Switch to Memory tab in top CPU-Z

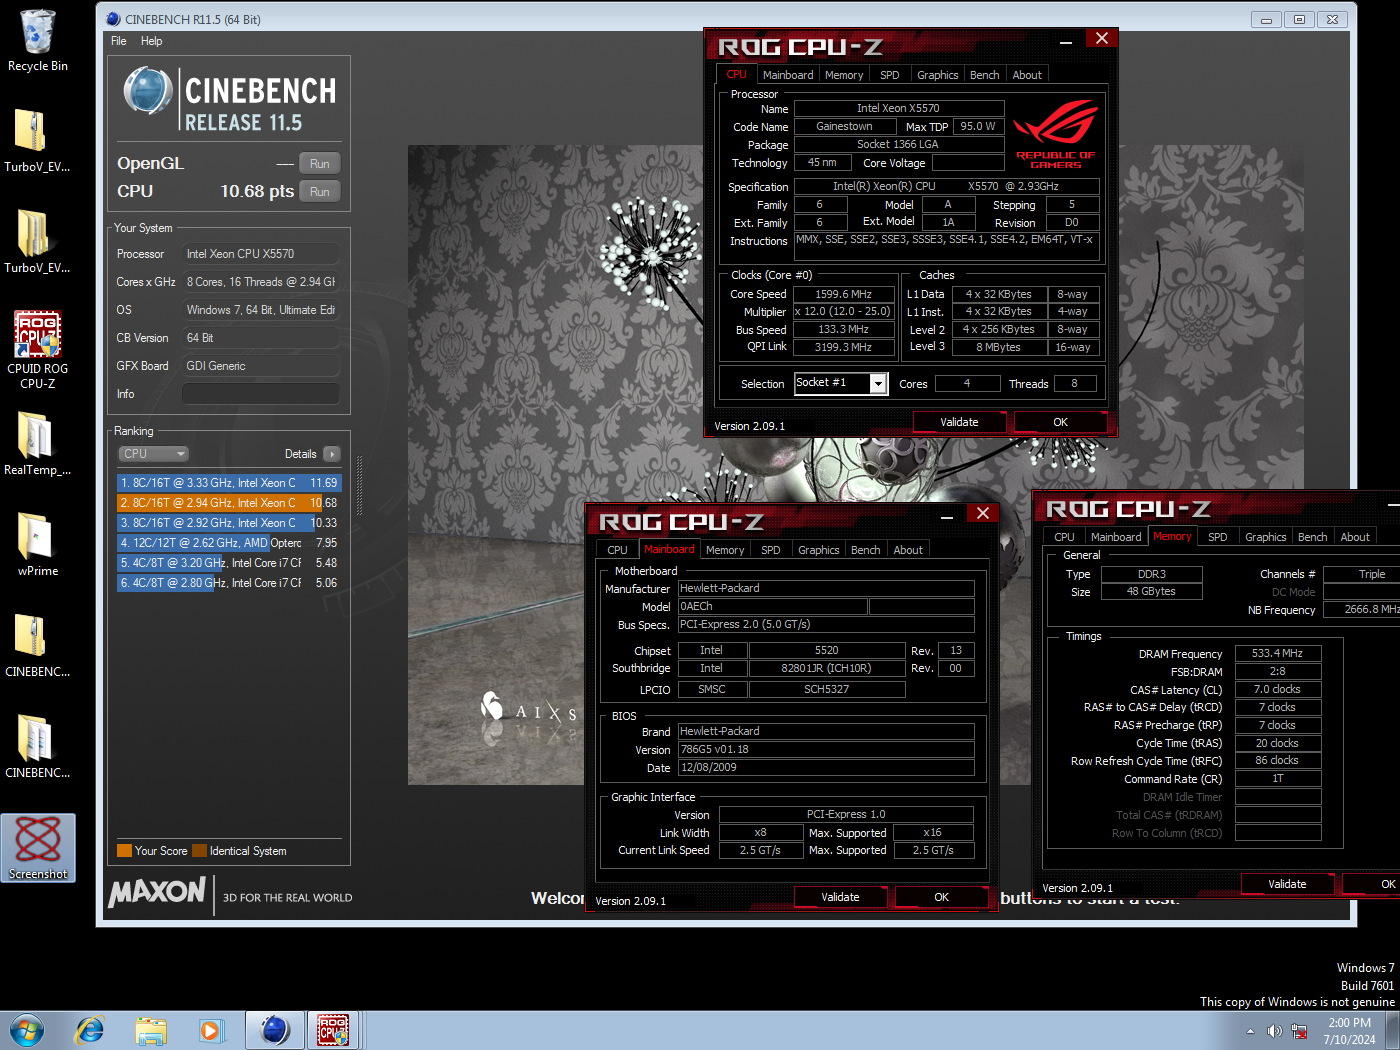[844, 75]
